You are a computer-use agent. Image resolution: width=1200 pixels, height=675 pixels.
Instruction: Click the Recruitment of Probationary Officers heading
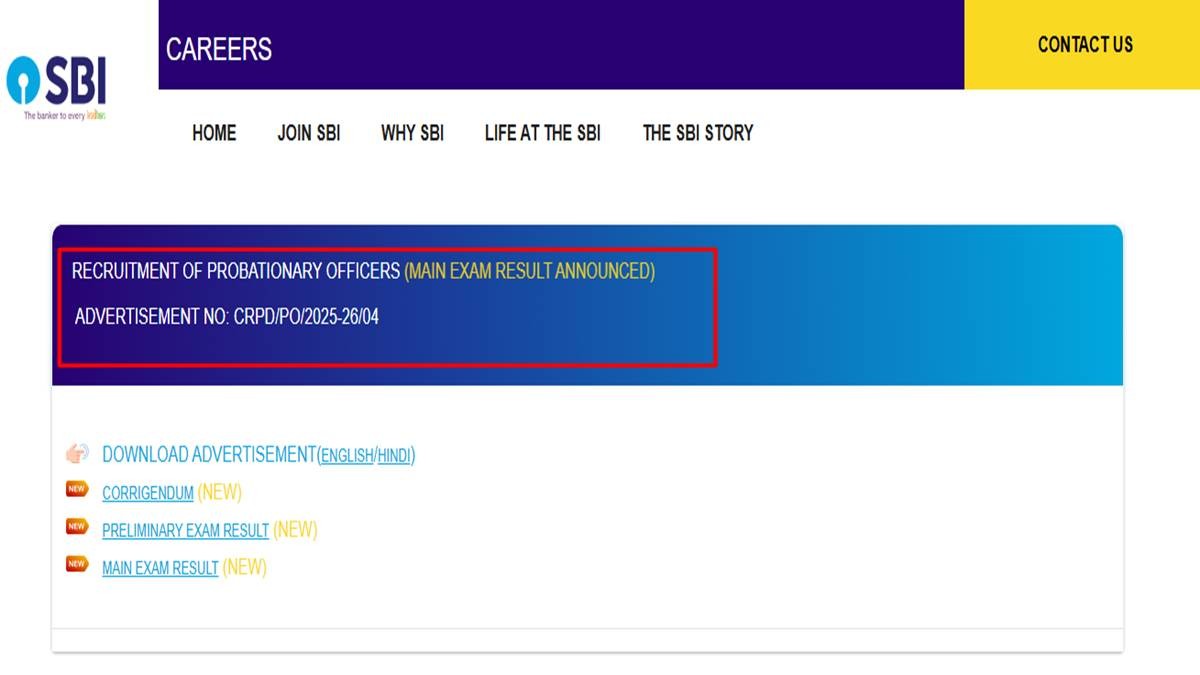click(237, 271)
